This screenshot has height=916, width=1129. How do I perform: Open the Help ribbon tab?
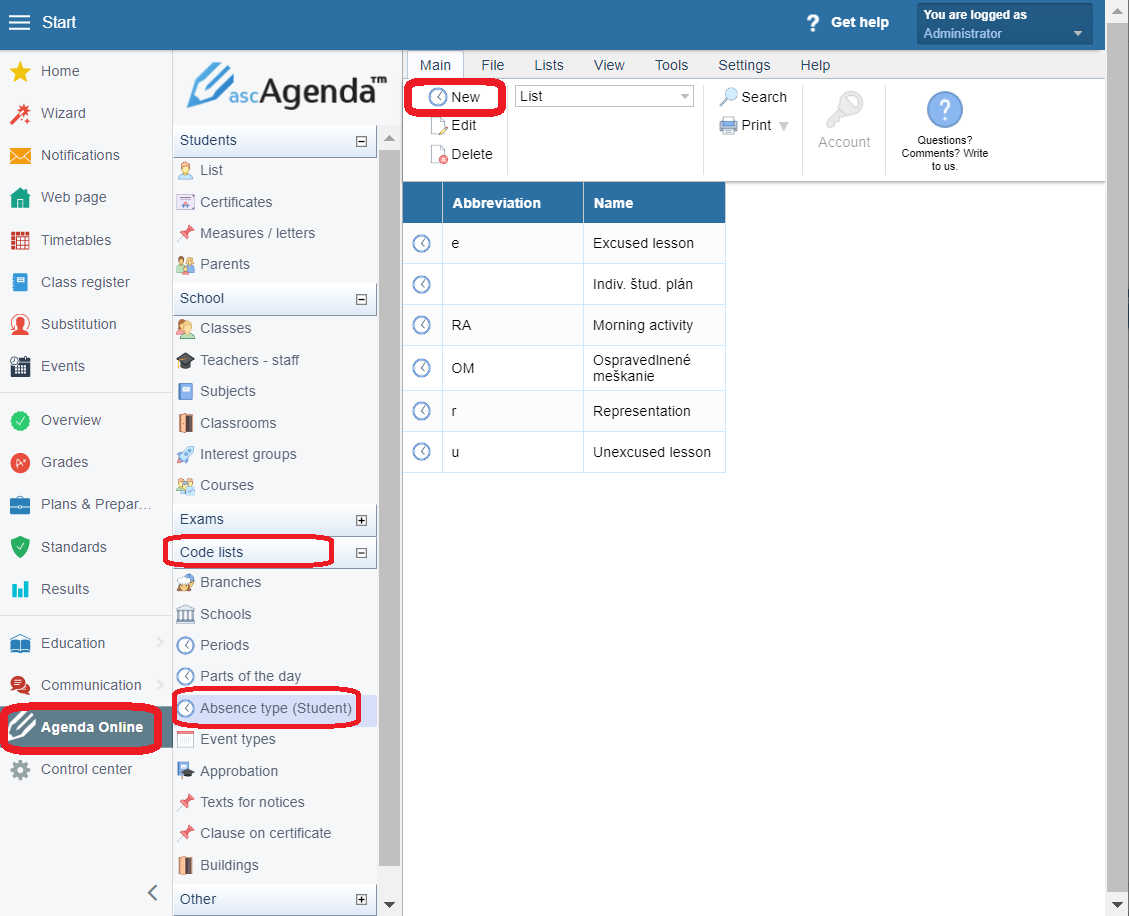pyautogui.click(x=815, y=66)
